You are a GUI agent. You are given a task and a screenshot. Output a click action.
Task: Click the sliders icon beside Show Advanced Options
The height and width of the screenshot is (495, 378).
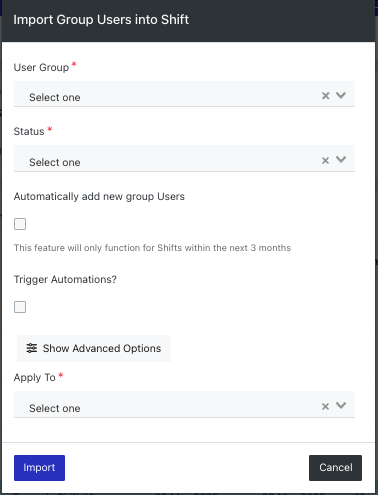(x=32, y=348)
